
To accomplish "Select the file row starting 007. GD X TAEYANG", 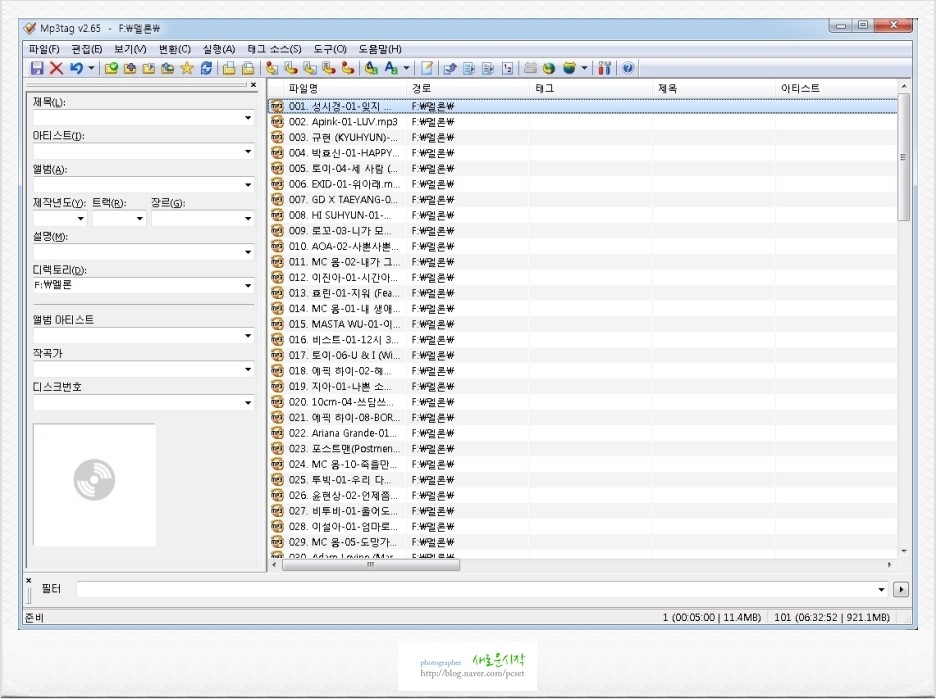I will (x=583, y=199).
